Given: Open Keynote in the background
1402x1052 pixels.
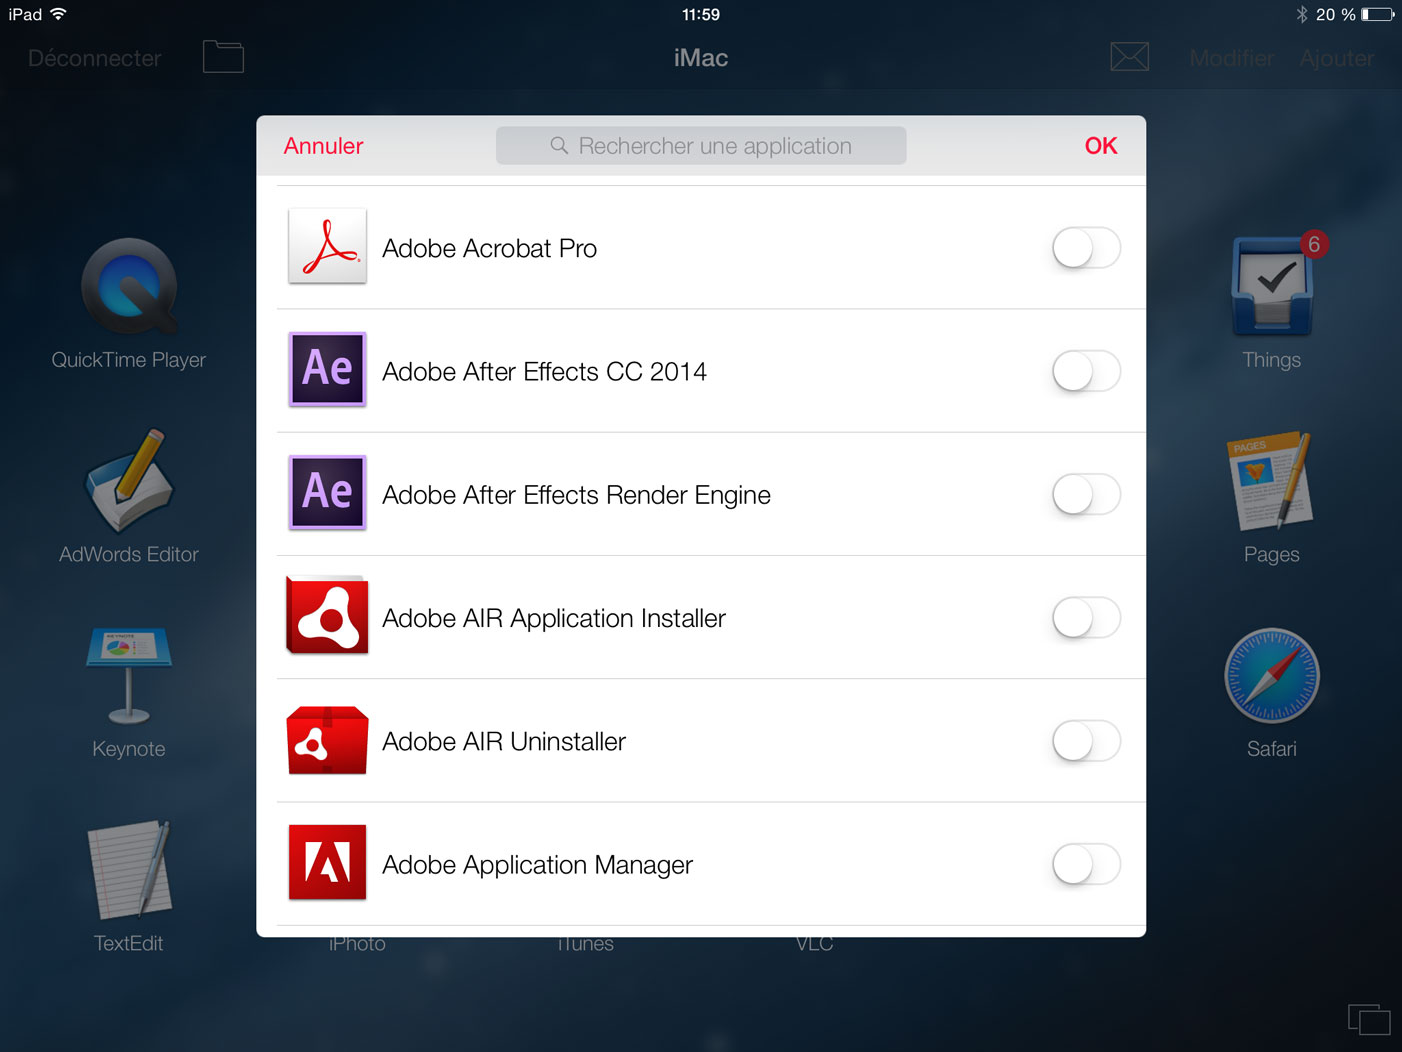Looking at the screenshot, I should point(129,676).
